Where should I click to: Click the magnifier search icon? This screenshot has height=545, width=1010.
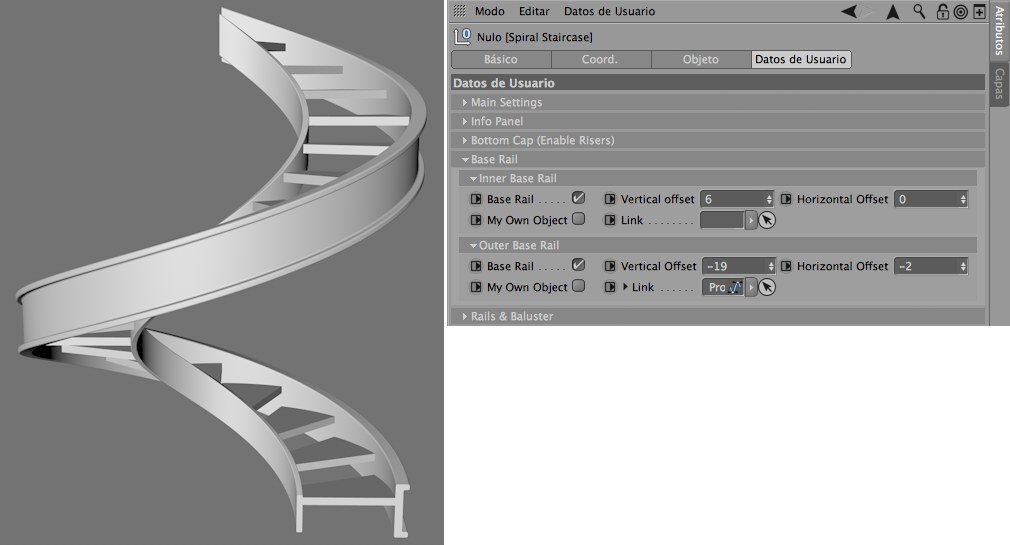919,12
